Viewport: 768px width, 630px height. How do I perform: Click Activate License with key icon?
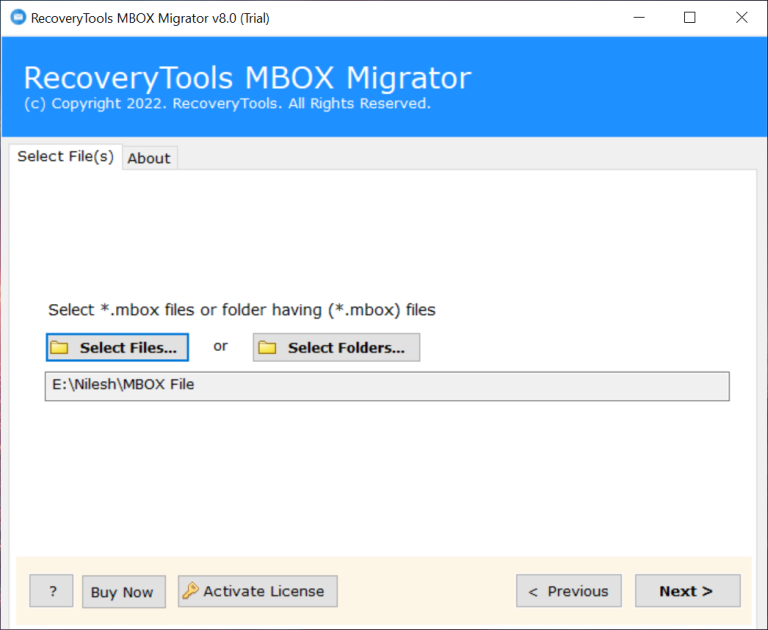click(258, 591)
